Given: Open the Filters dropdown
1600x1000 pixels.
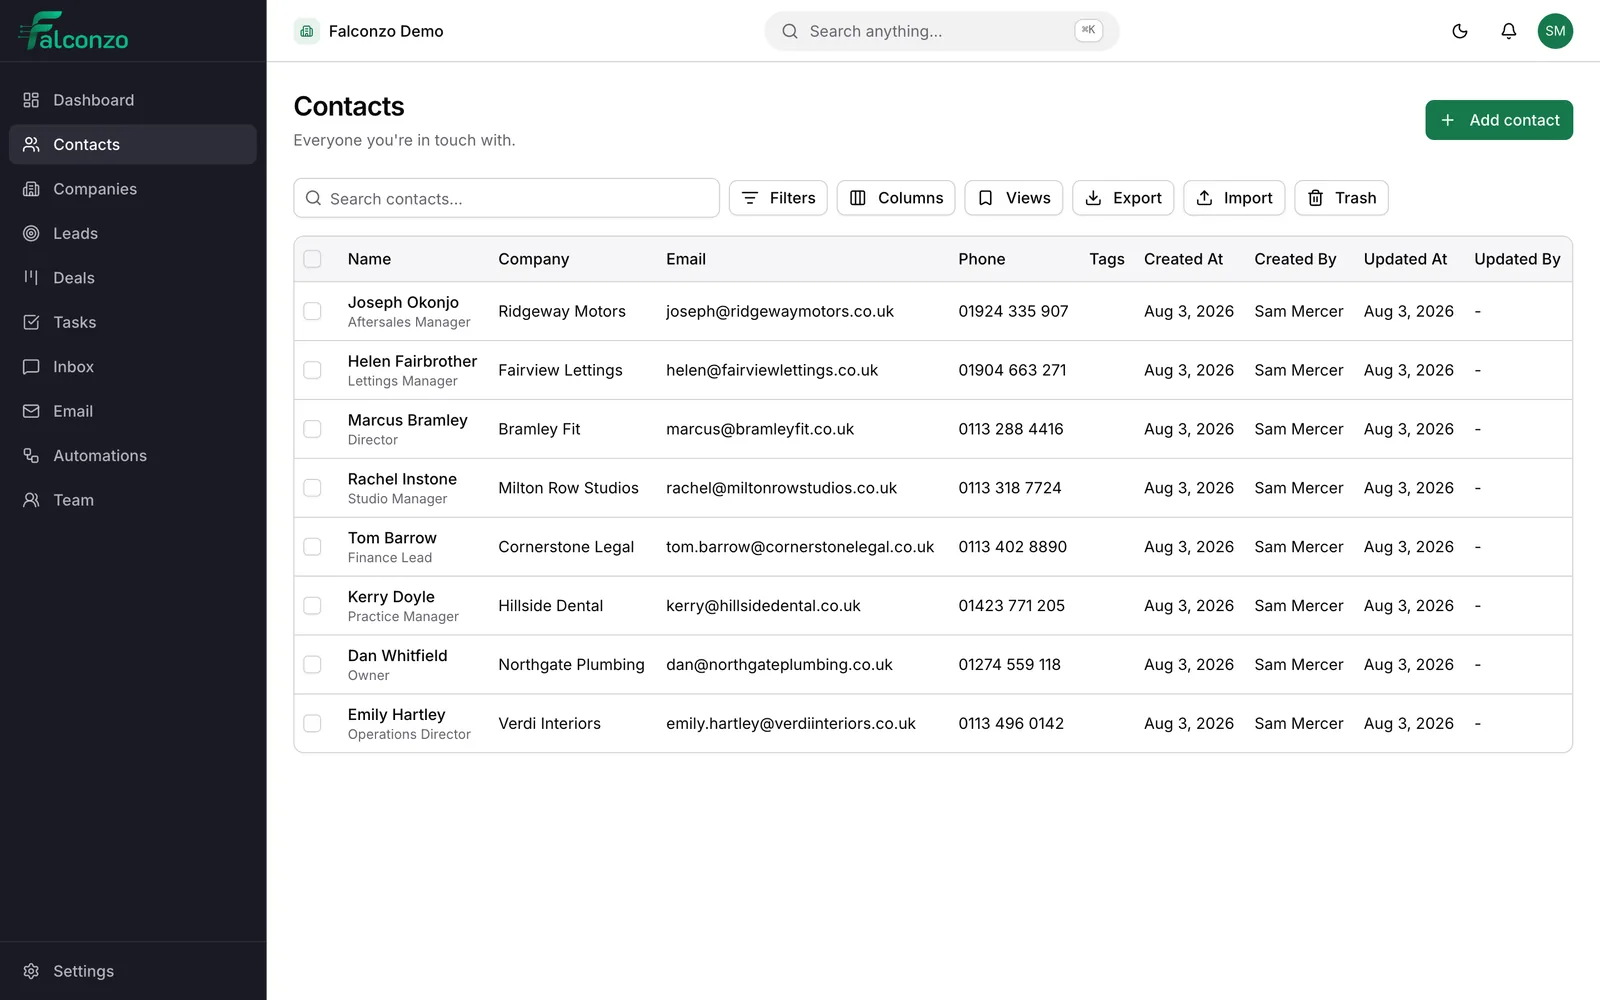Looking at the screenshot, I should tap(778, 198).
